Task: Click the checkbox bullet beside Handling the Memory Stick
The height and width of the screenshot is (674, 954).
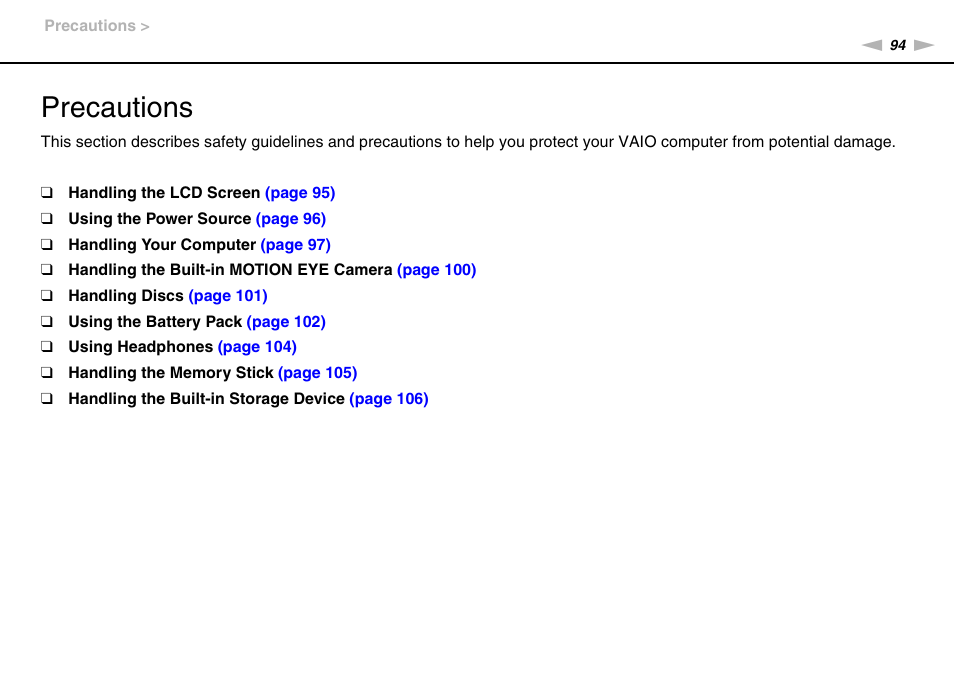Action: coord(47,373)
